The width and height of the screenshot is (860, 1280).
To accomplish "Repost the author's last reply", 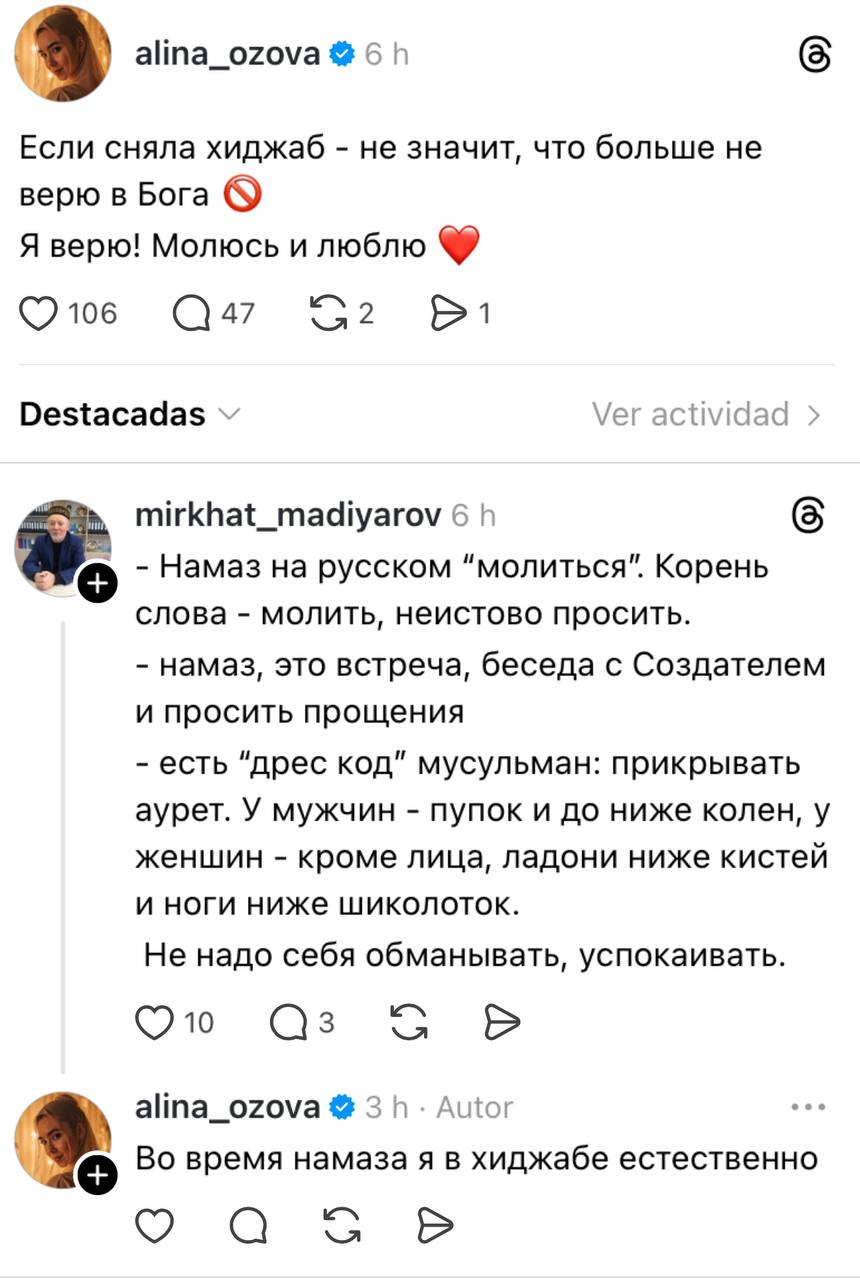I will coord(341,1225).
